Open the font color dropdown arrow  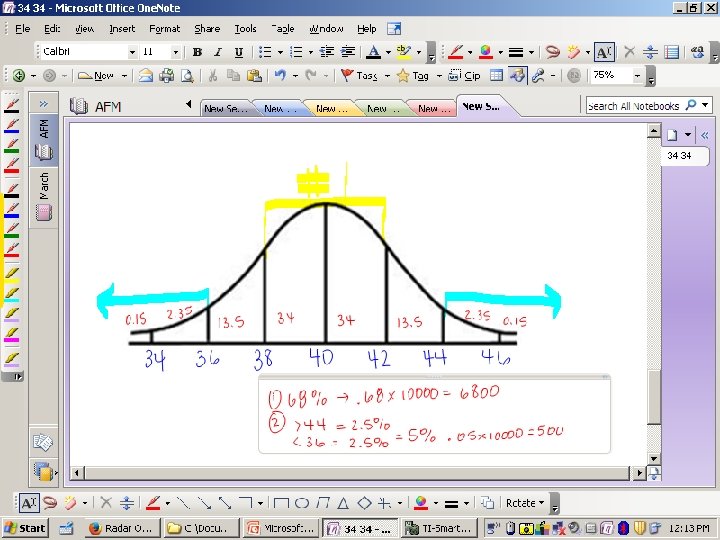[388, 52]
